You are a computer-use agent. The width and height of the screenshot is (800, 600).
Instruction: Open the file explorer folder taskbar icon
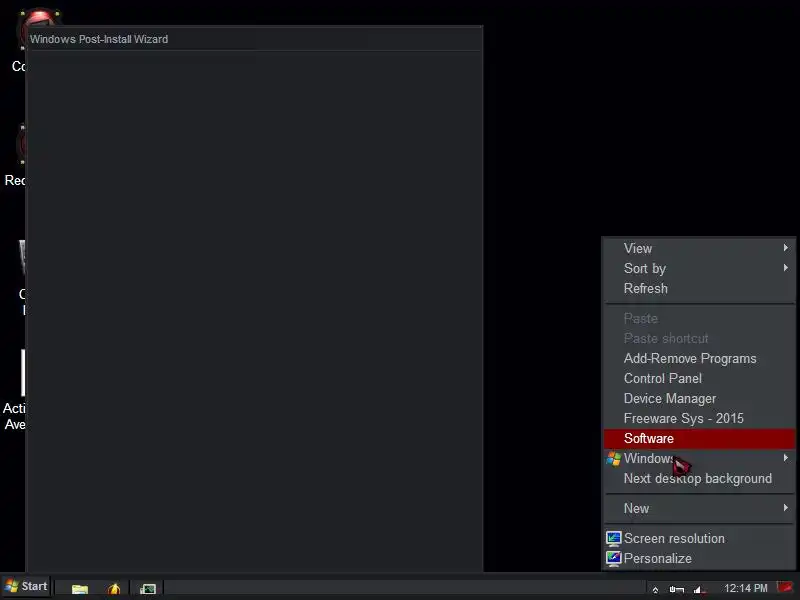pos(80,588)
